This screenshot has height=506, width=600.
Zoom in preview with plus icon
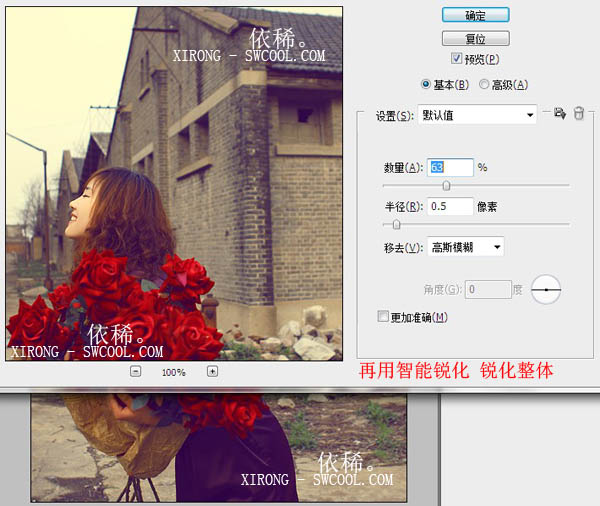click(212, 371)
